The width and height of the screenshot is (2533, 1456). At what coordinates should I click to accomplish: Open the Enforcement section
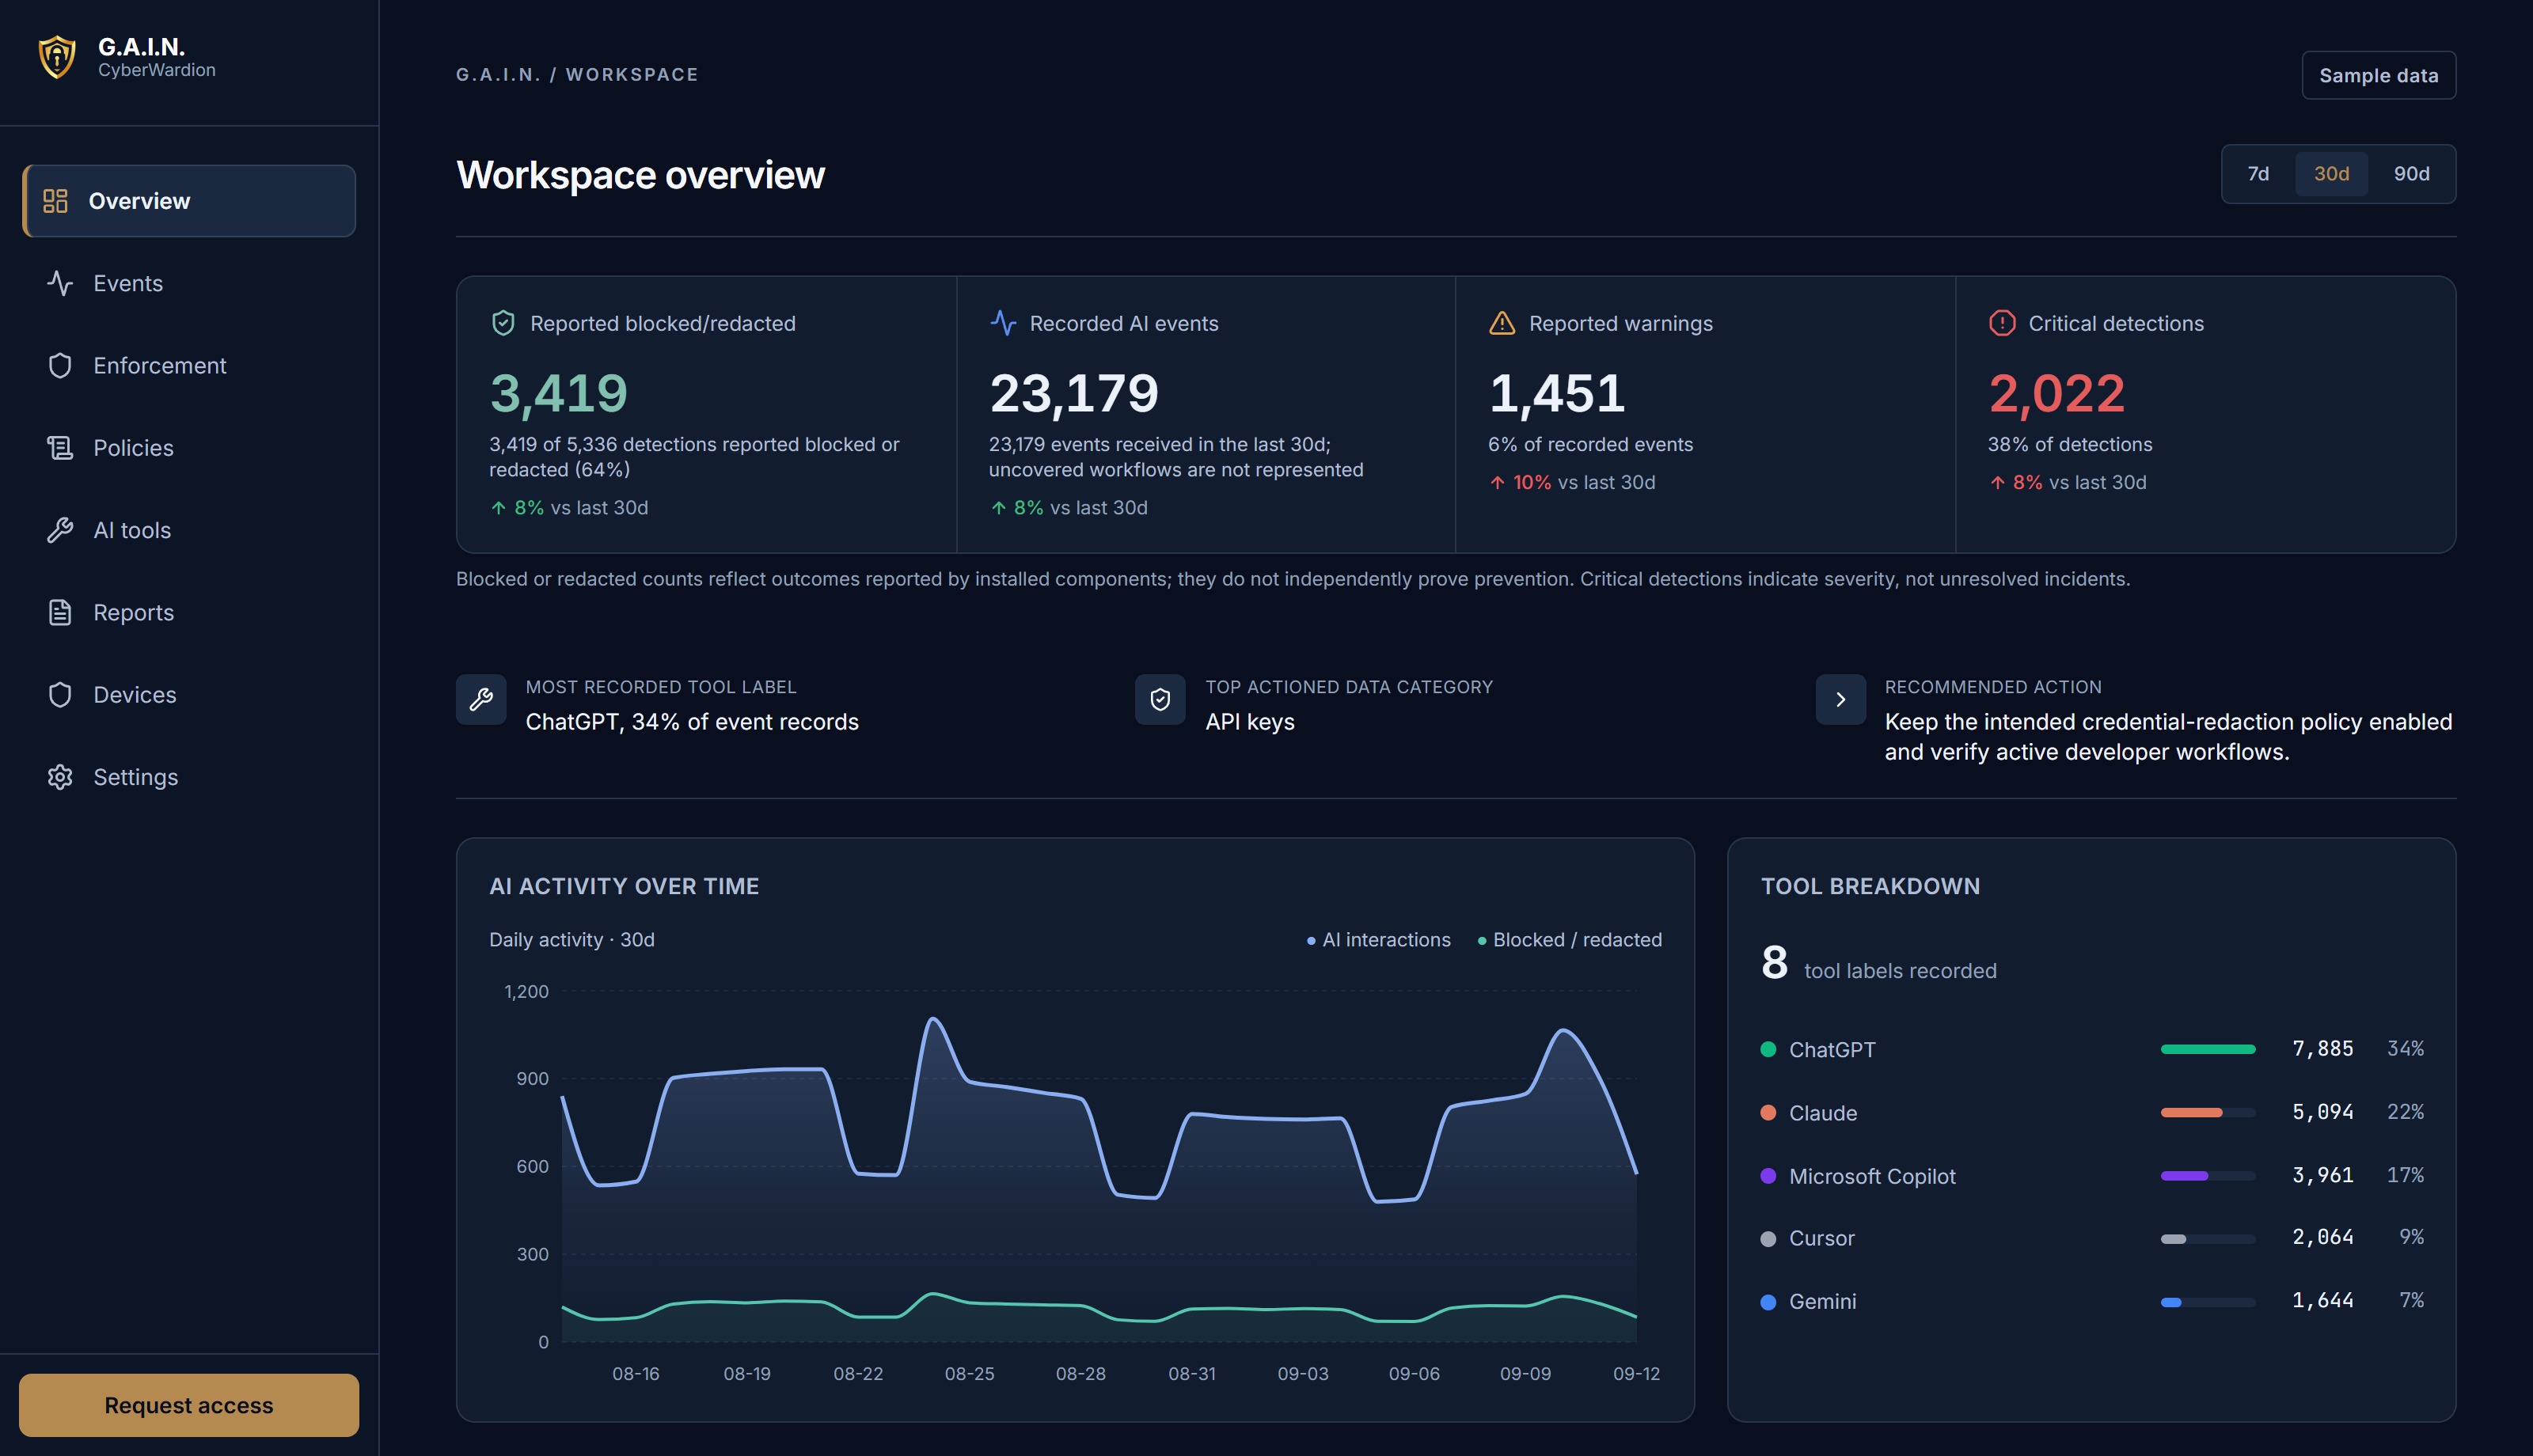click(189, 366)
